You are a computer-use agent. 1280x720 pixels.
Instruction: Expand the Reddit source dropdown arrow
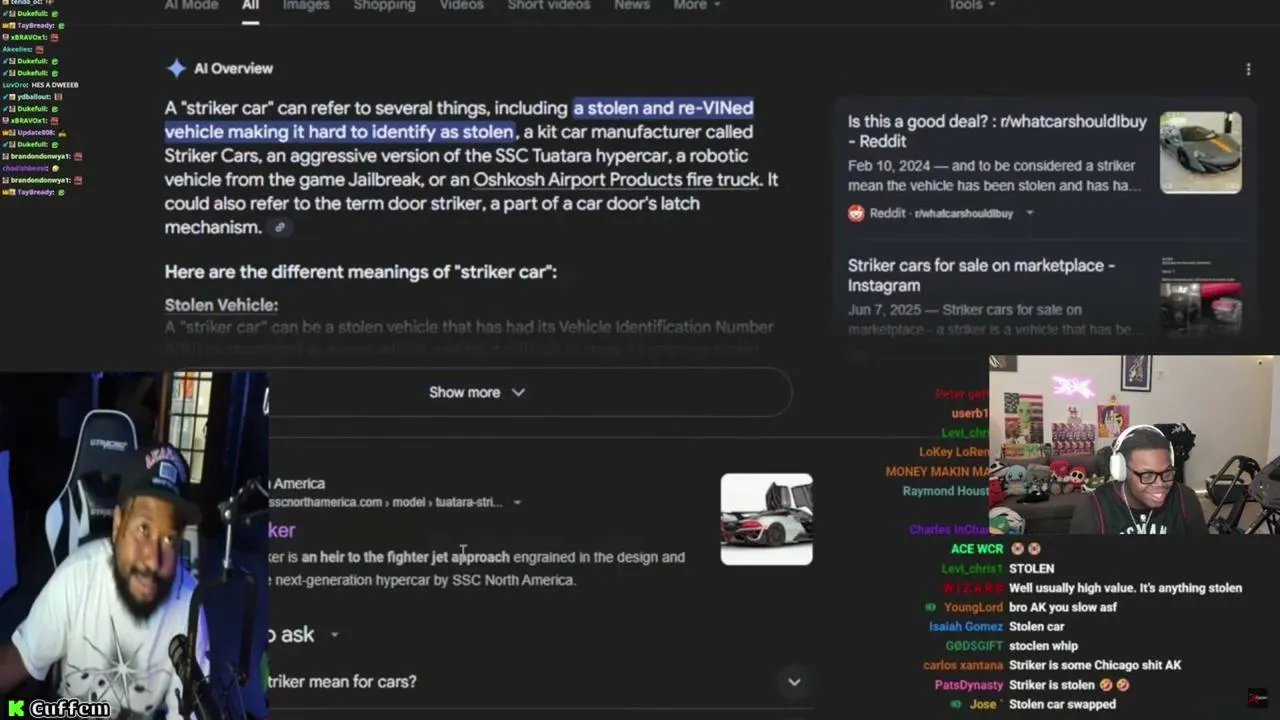pyautogui.click(x=1030, y=213)
